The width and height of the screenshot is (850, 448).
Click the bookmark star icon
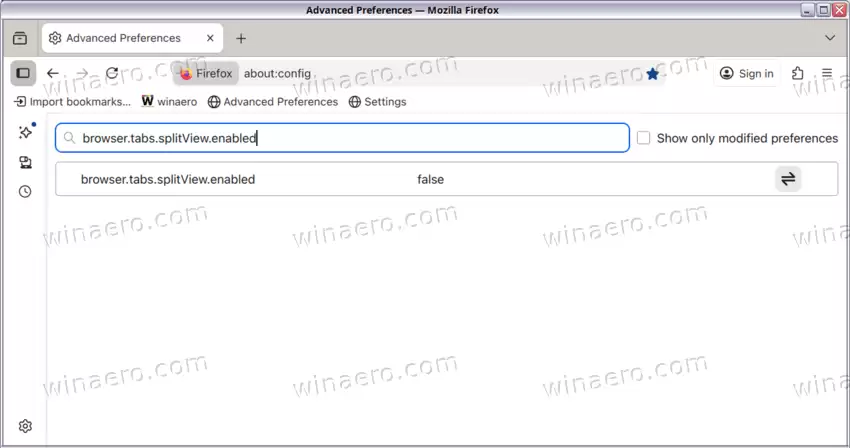pyautogui.click(x=652, y=73)
